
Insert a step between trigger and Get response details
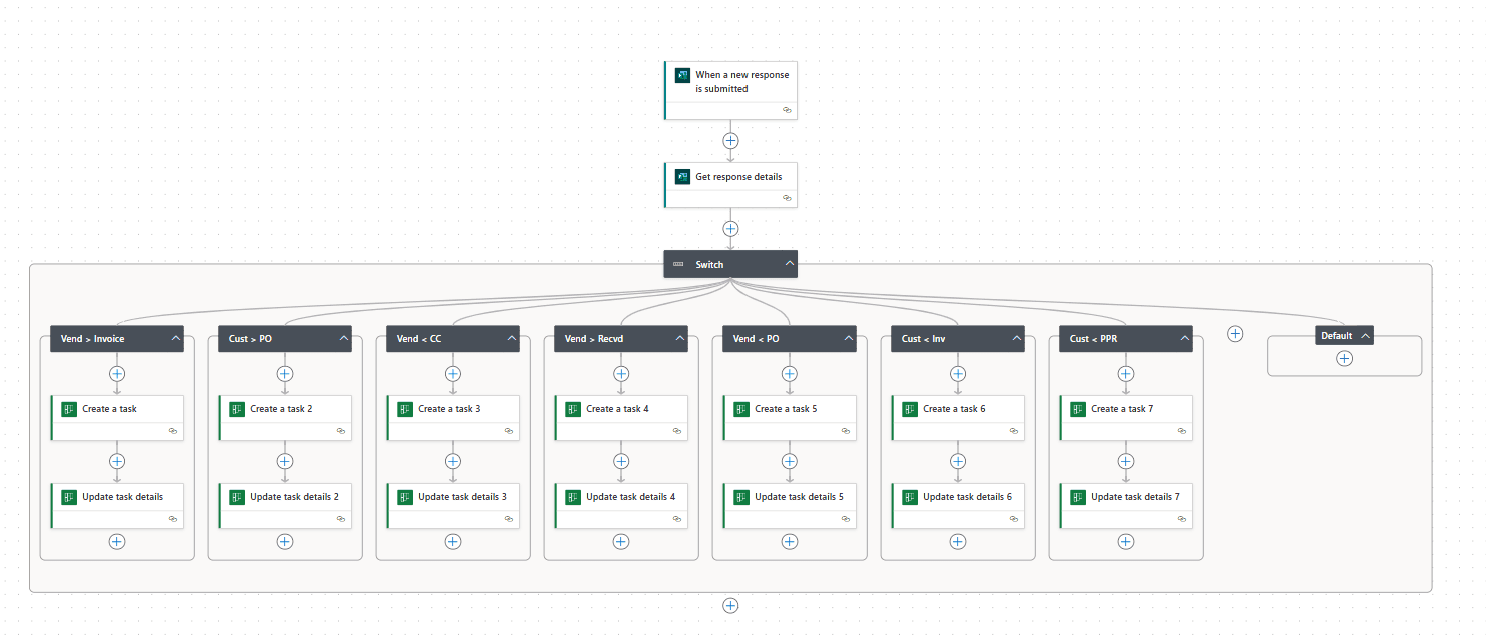pos(731,141)
